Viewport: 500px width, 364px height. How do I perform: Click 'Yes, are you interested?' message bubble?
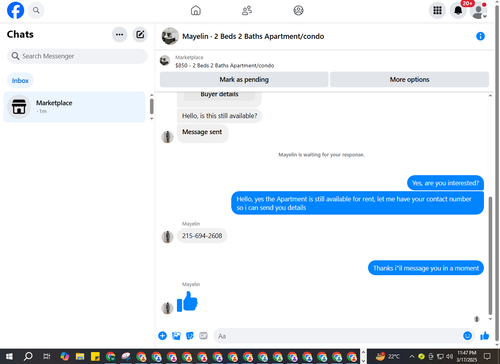coord(445,183)
